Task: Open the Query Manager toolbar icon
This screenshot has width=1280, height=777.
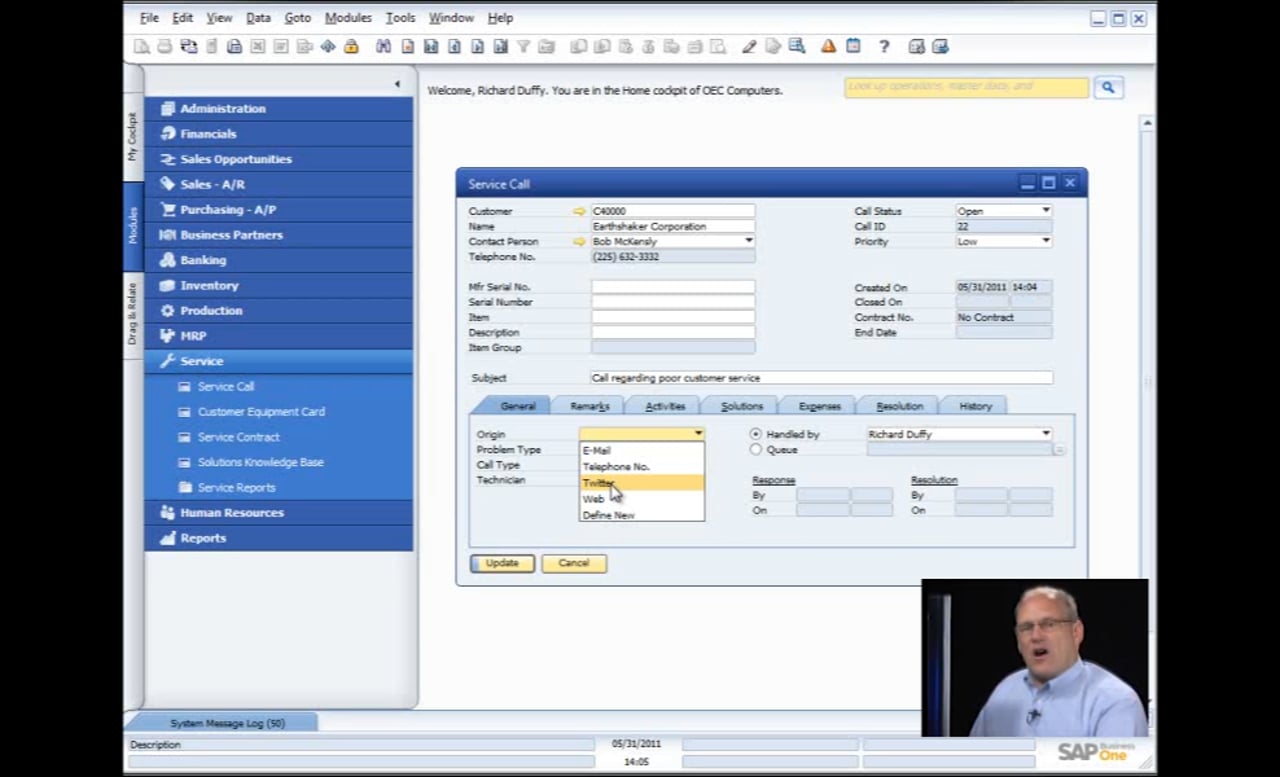Action: (x=796, y=47)
